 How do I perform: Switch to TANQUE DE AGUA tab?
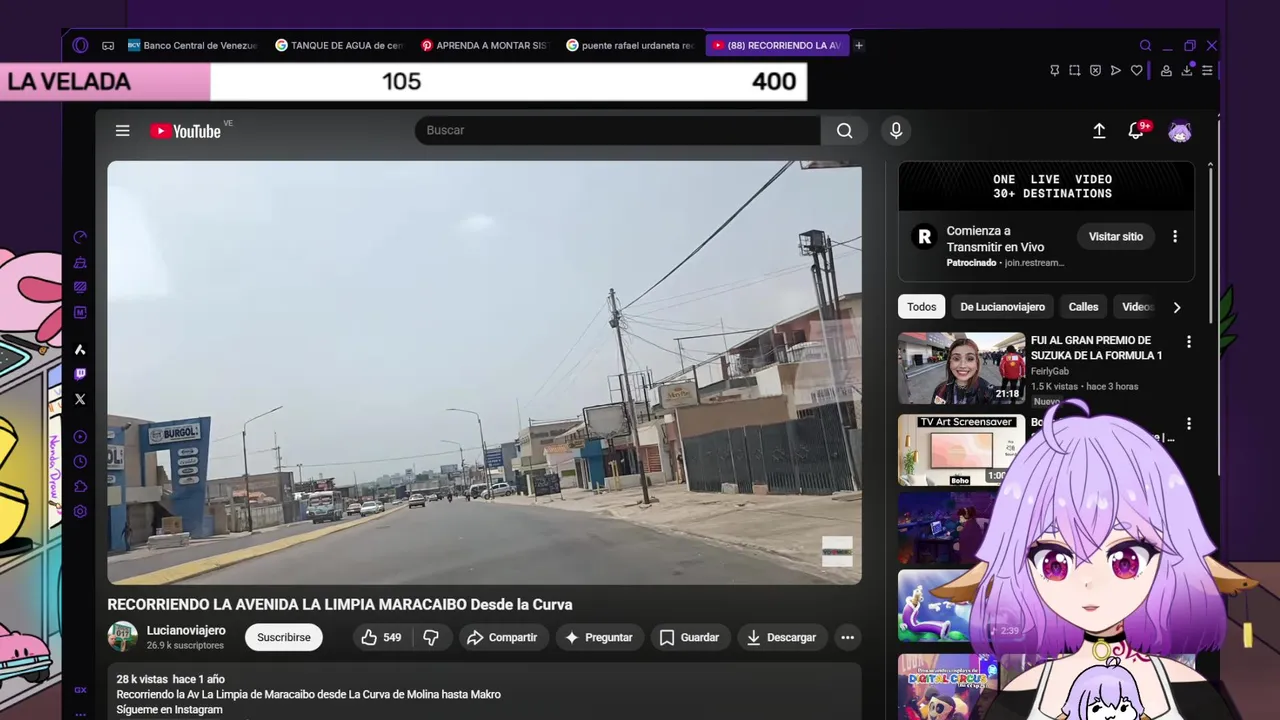(x=339, y=45)
